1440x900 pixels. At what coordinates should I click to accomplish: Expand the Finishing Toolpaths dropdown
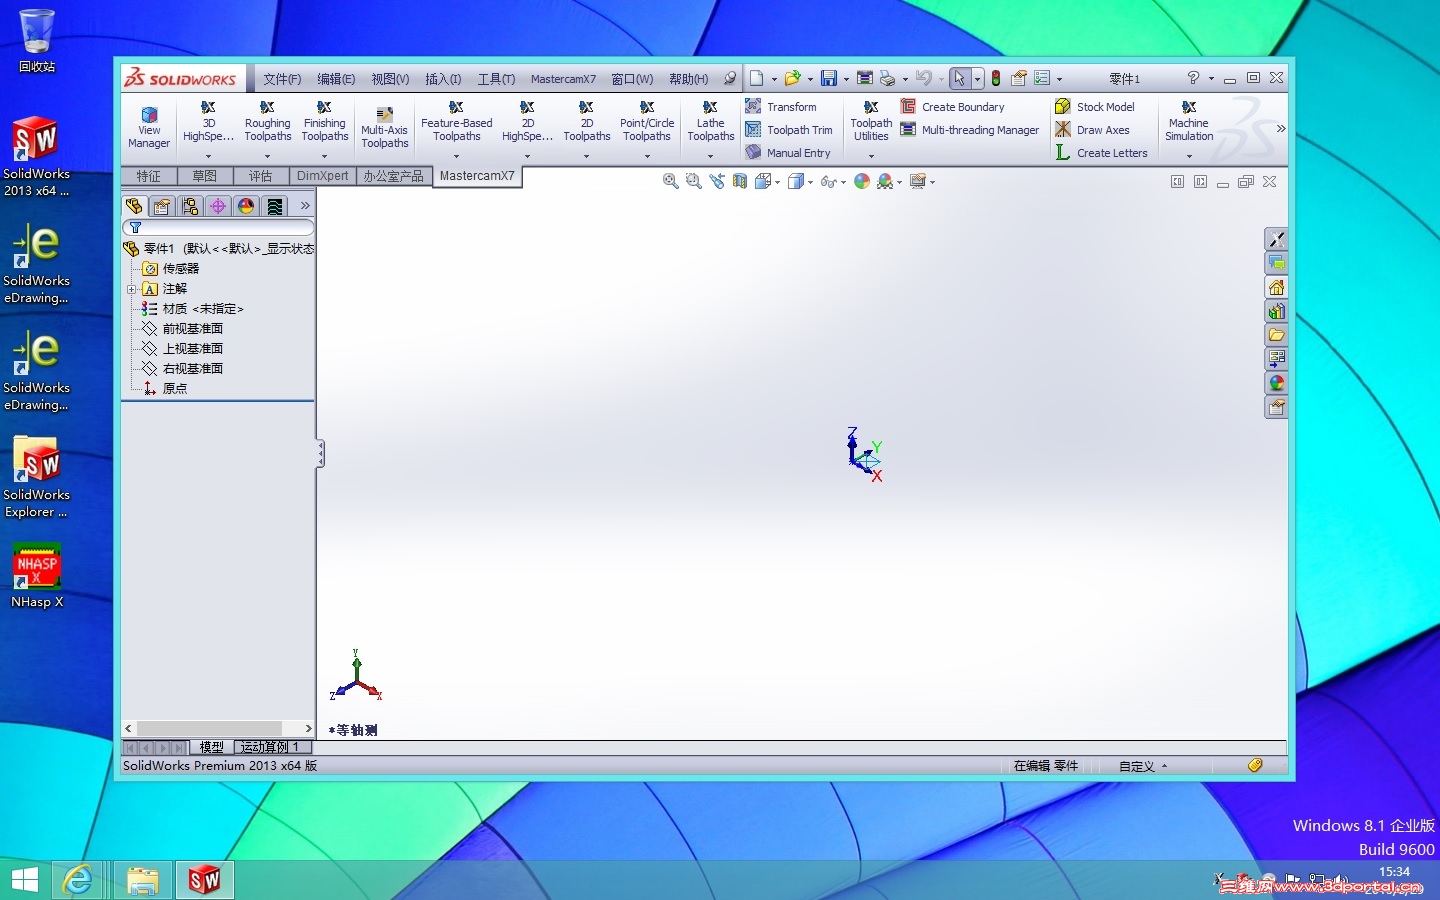324,156
